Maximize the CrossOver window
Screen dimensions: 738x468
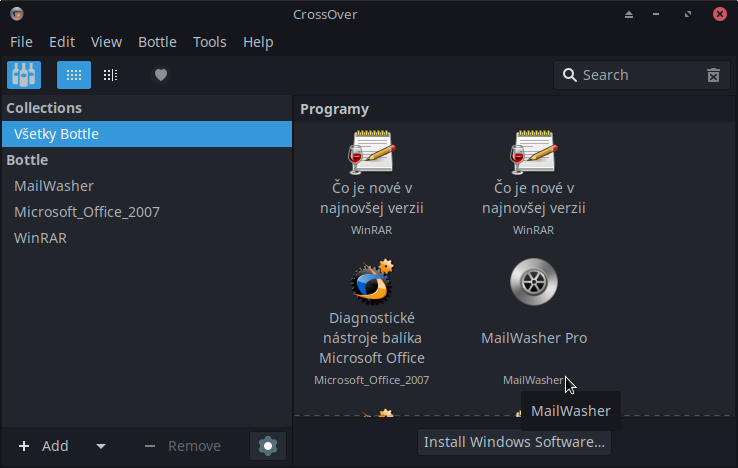pos(688,15)
